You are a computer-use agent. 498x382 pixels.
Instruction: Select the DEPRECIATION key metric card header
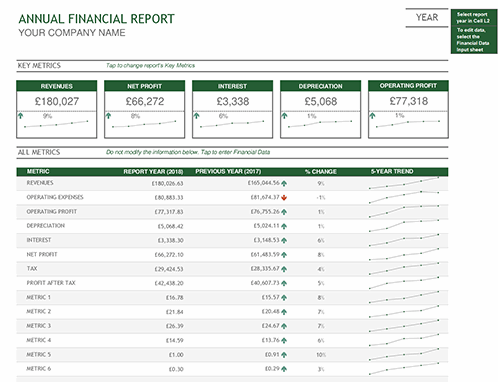click(320, 86)
